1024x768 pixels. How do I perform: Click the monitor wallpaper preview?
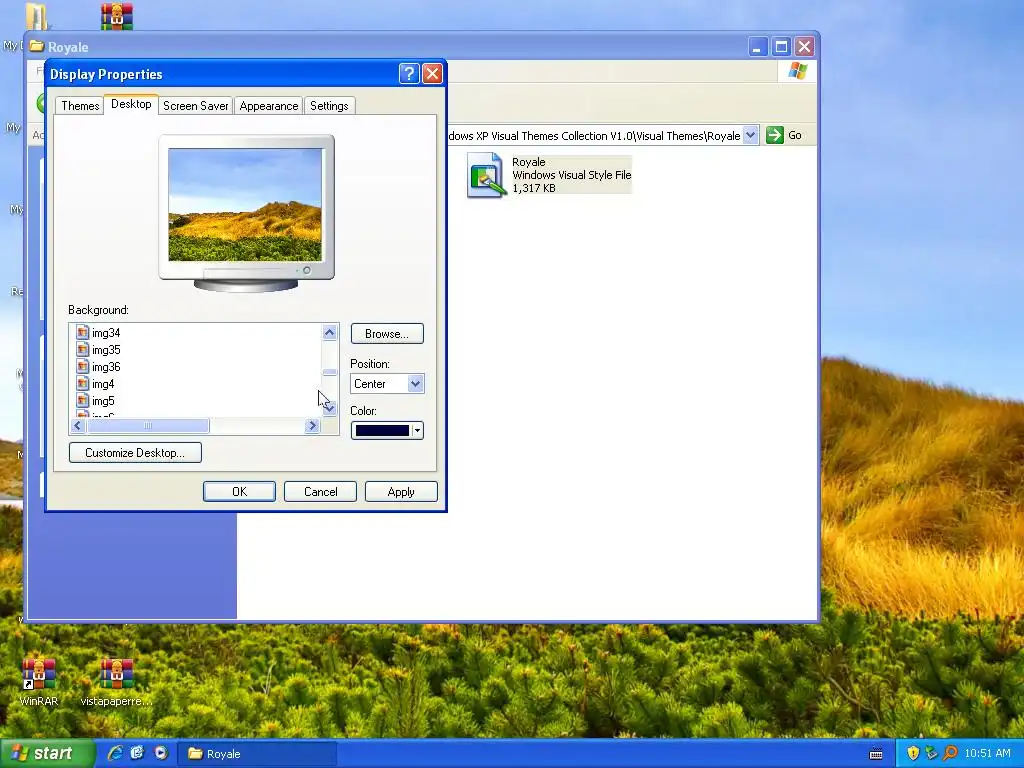point(245,204)
